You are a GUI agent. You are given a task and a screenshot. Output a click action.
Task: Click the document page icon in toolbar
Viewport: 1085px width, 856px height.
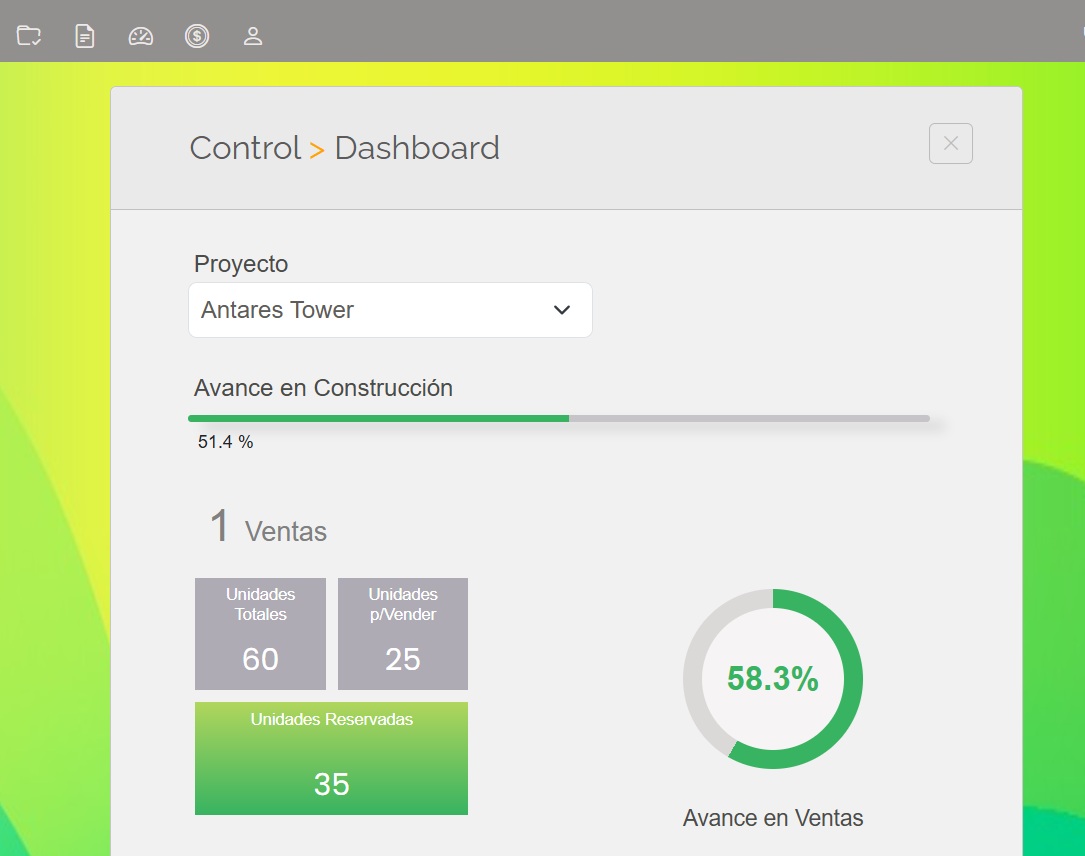85,36
